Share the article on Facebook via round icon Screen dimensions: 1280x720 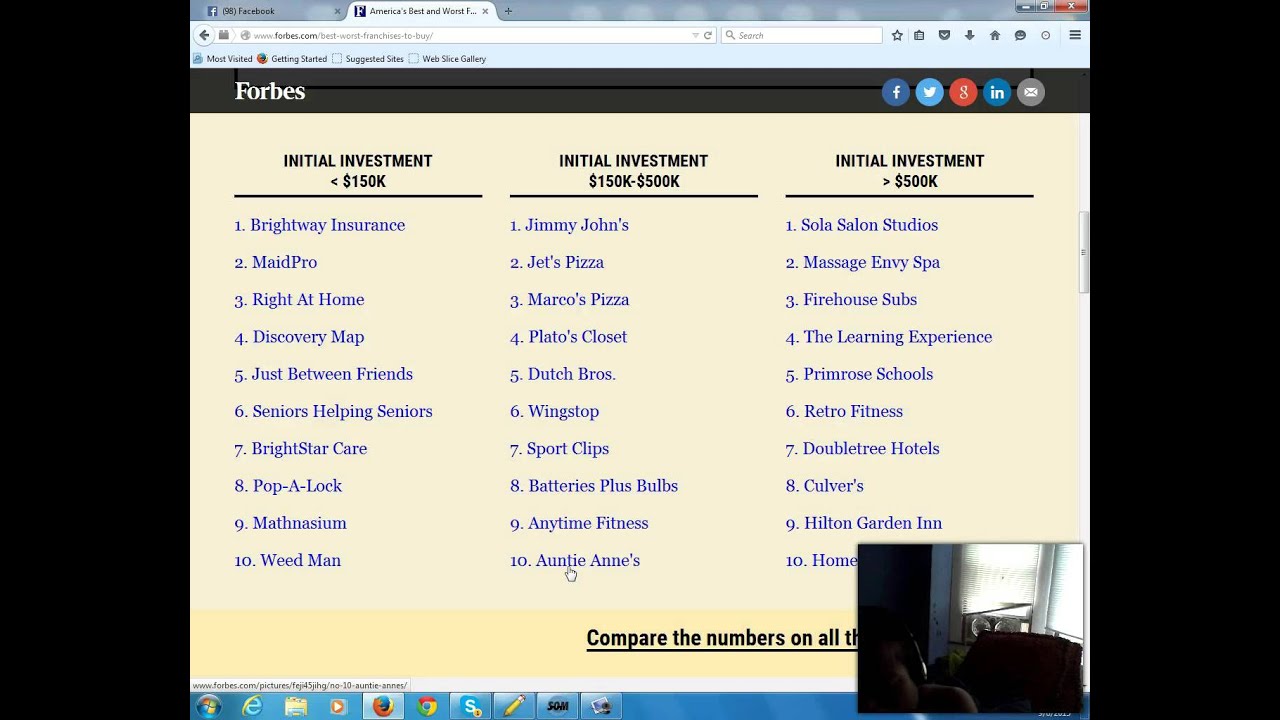pyautogui.click(x=896, y=92)
